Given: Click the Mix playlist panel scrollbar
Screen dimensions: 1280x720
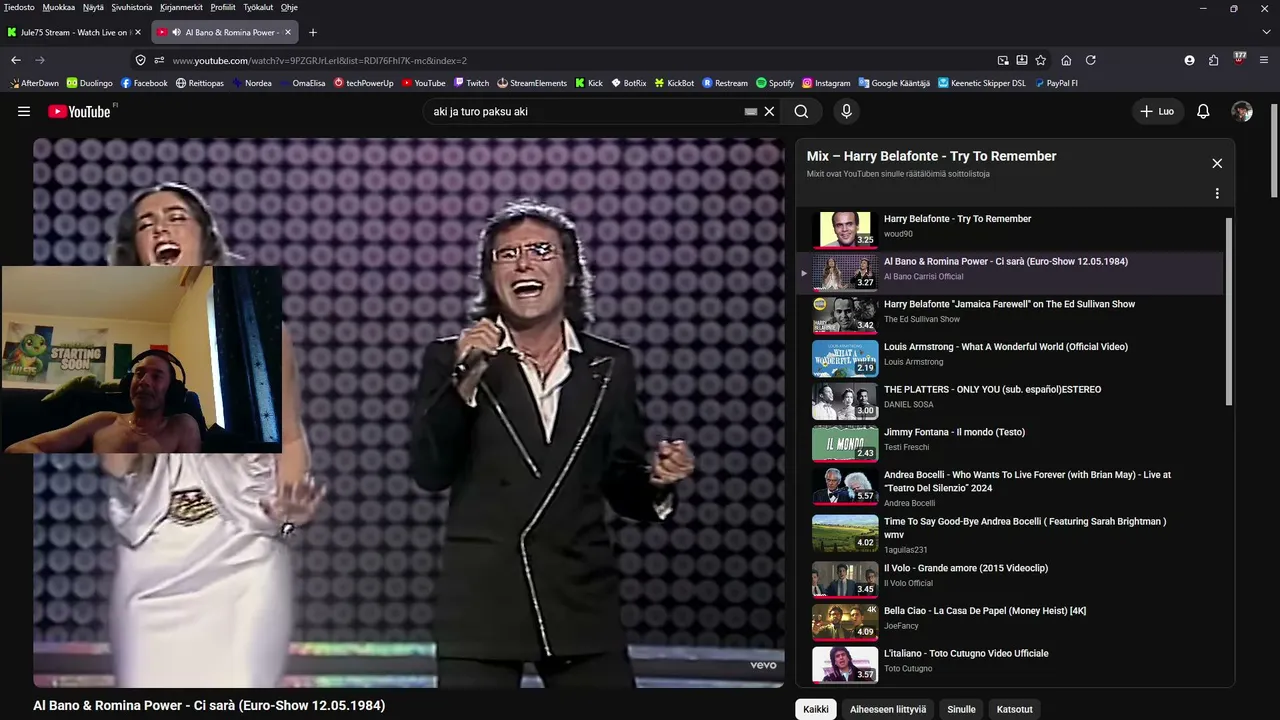Looking at the screenshot, I should (x=1229, y=310).
